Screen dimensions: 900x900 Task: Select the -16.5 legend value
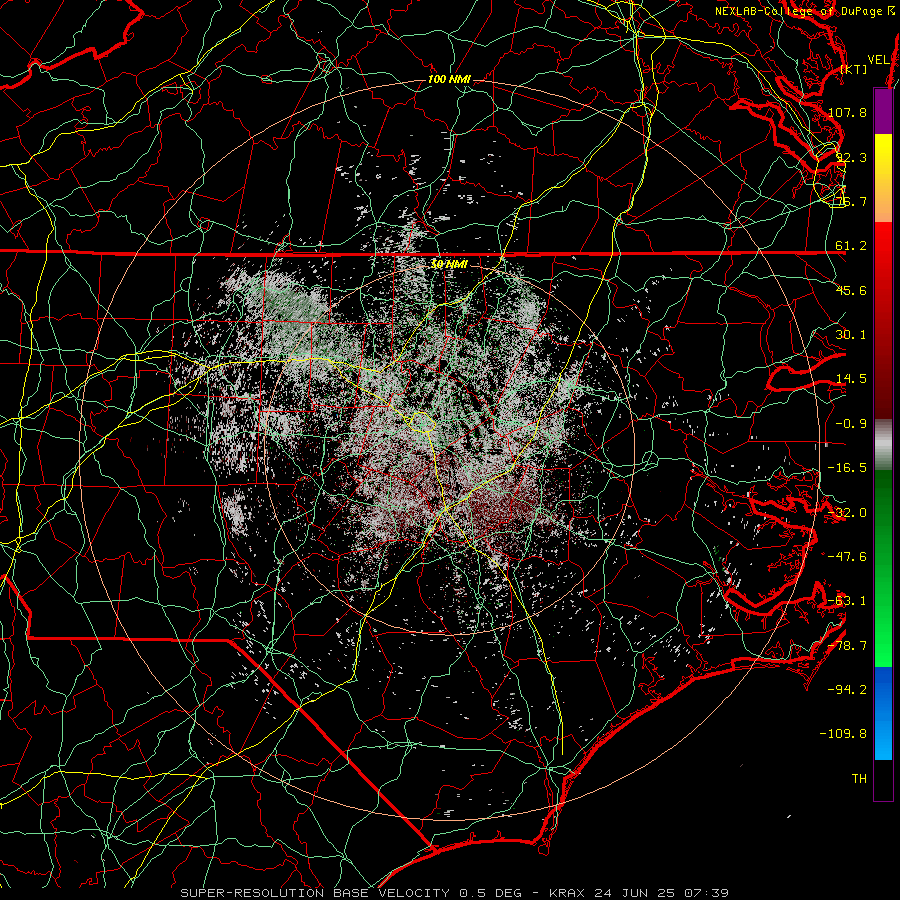(847, 468)
